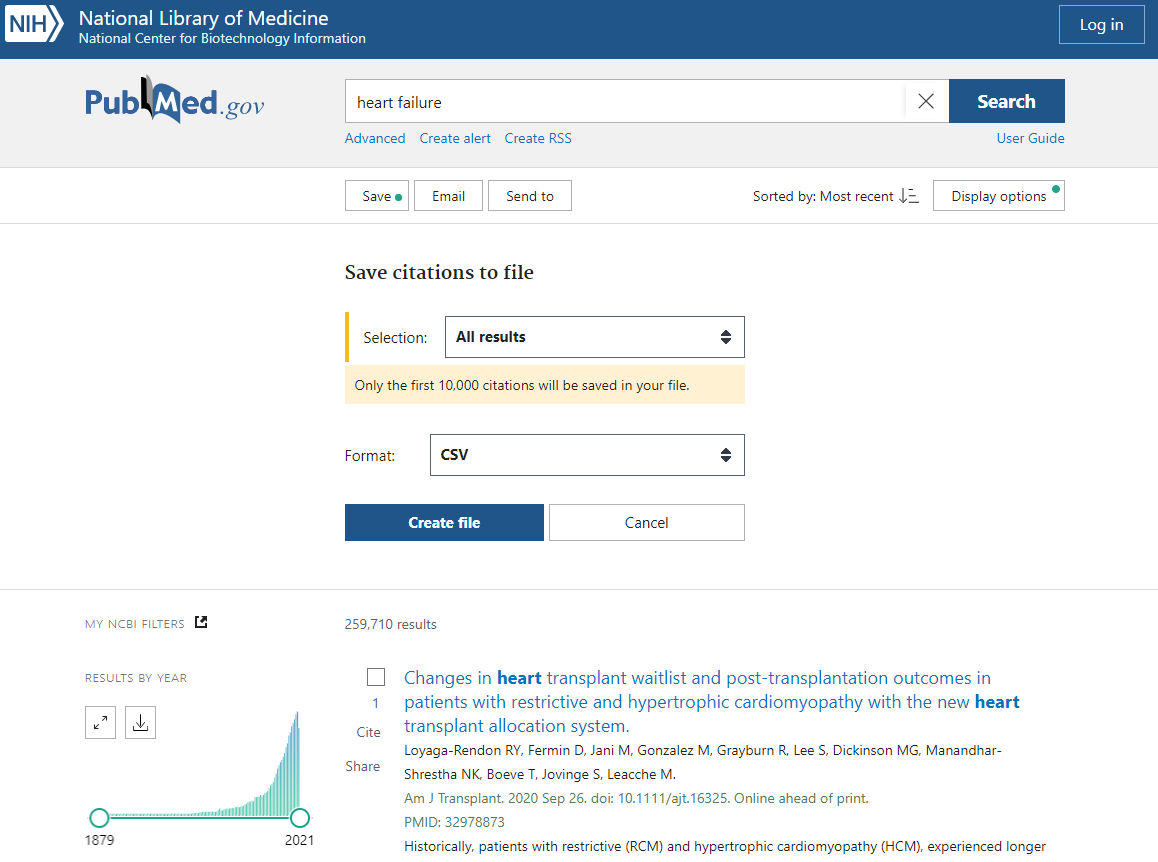Click the Email option button

(x=448, y=196)
